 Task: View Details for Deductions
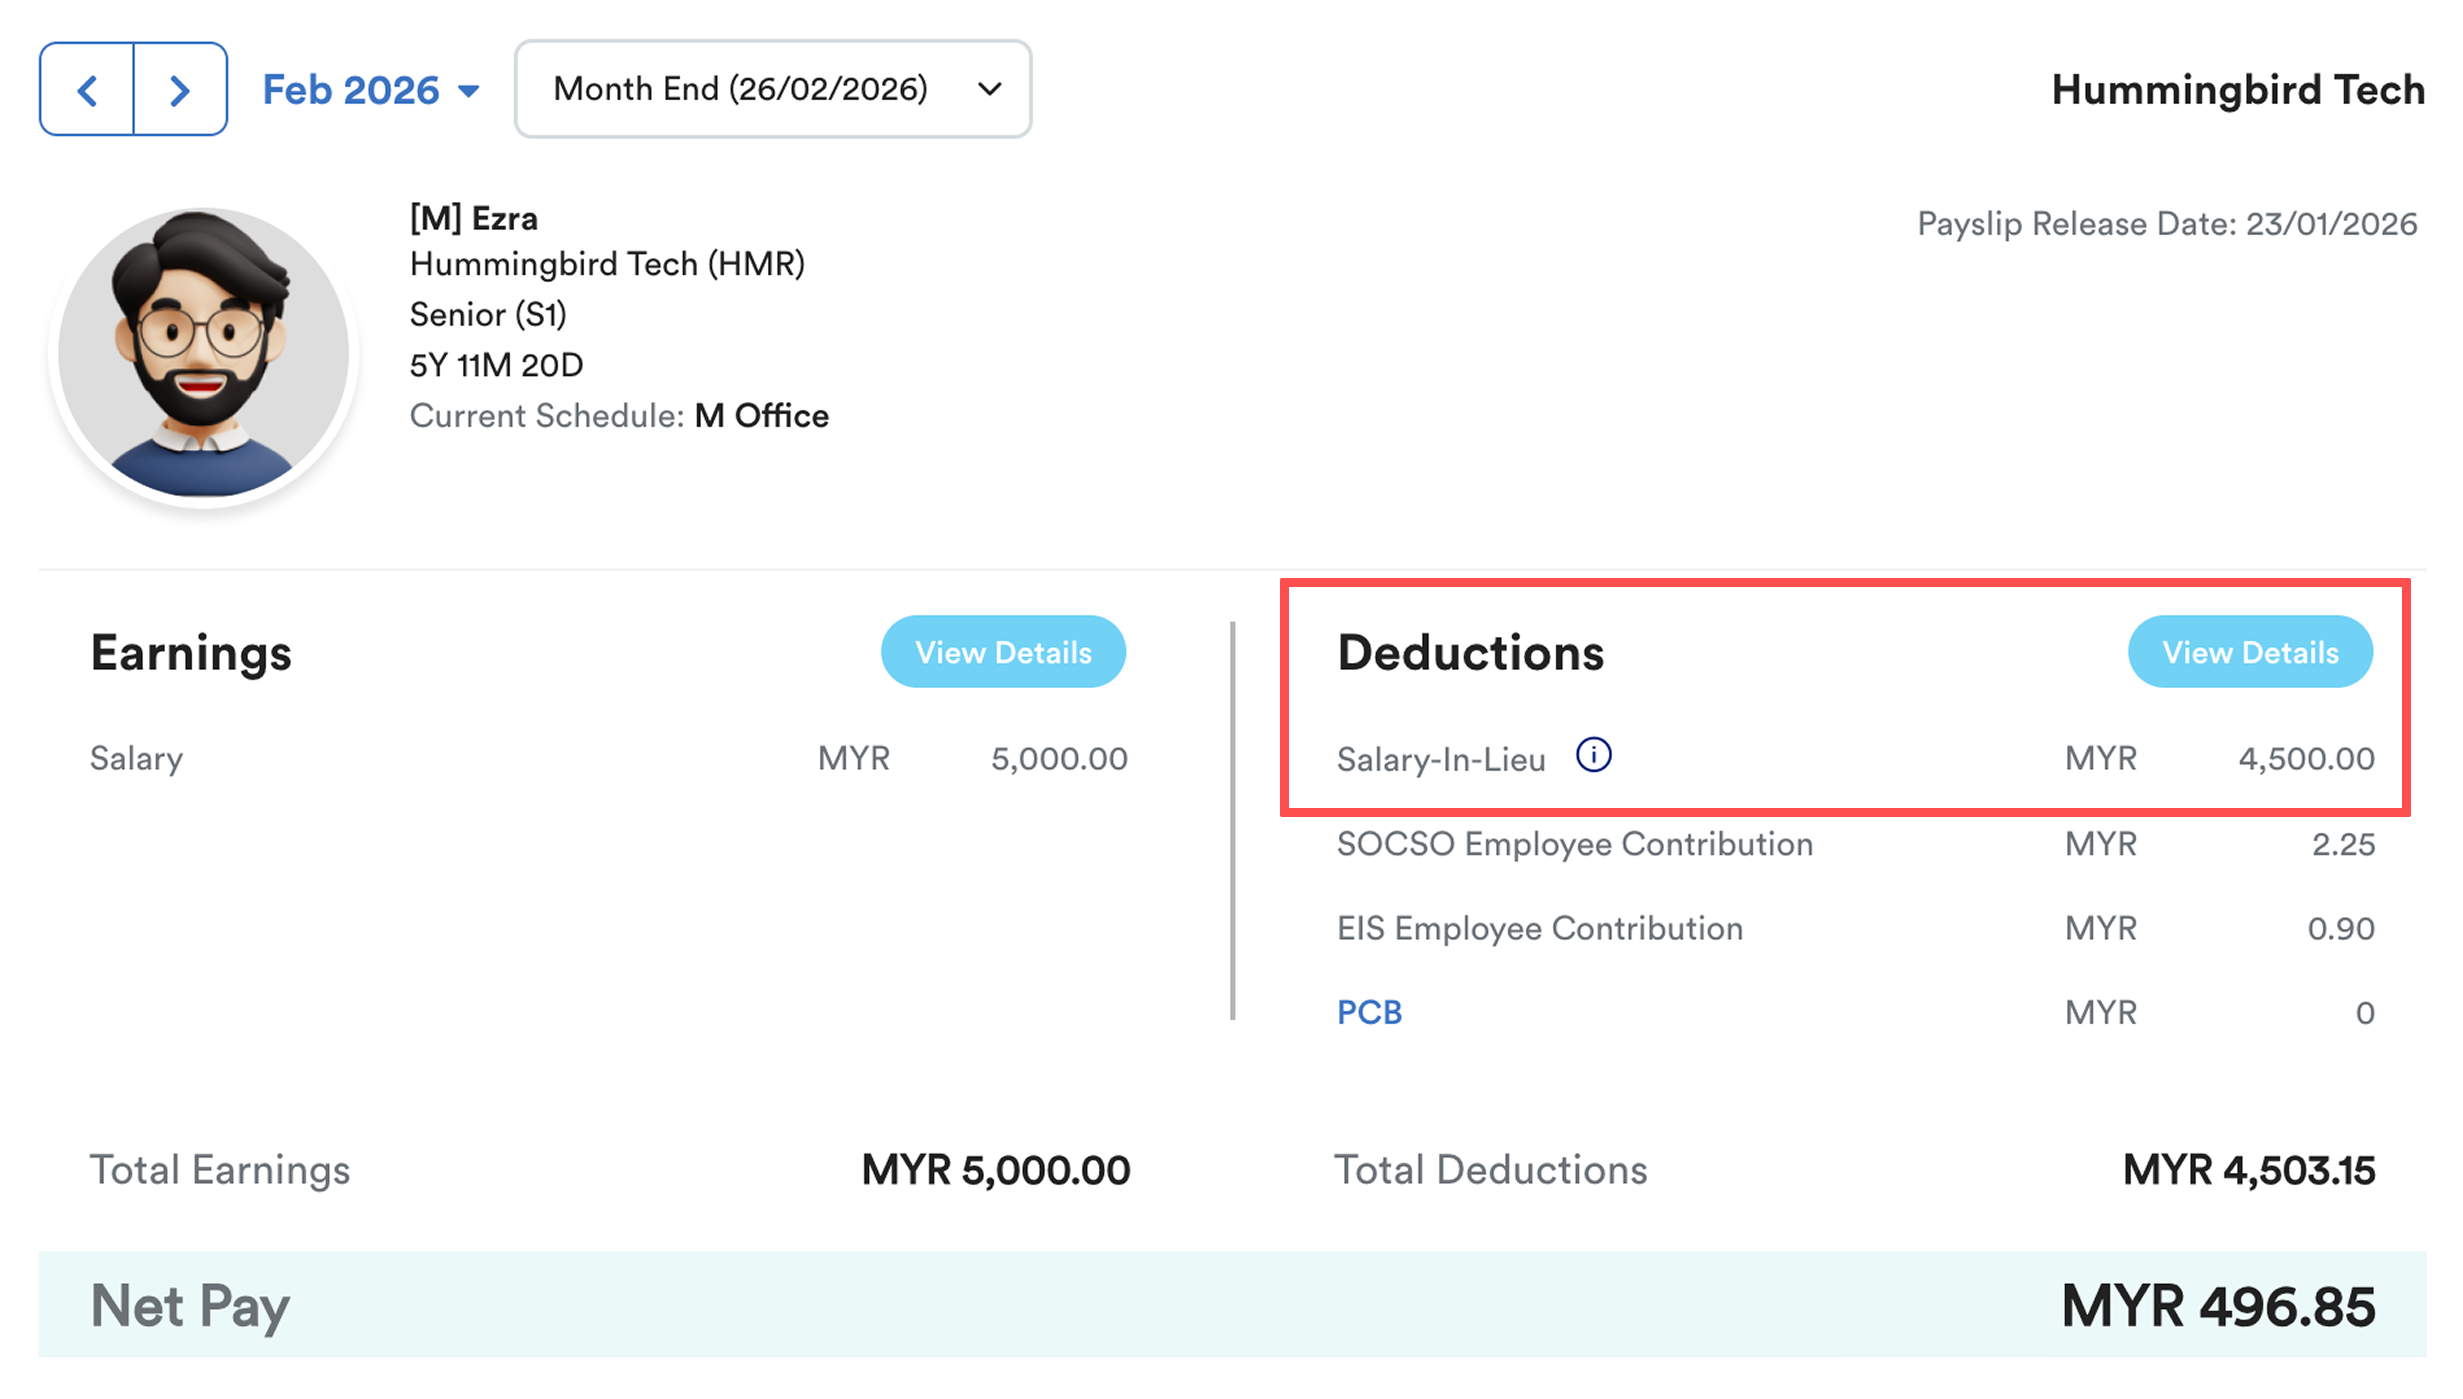pyautogui.click(x=2249, y=652)
